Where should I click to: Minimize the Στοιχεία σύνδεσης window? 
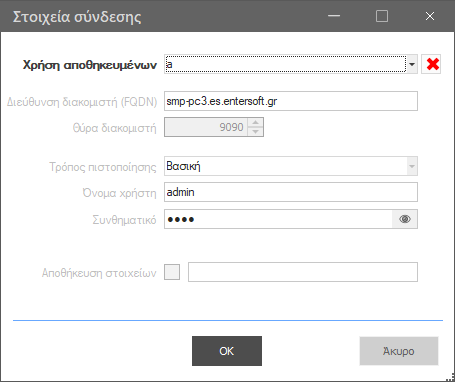[334, 16]
